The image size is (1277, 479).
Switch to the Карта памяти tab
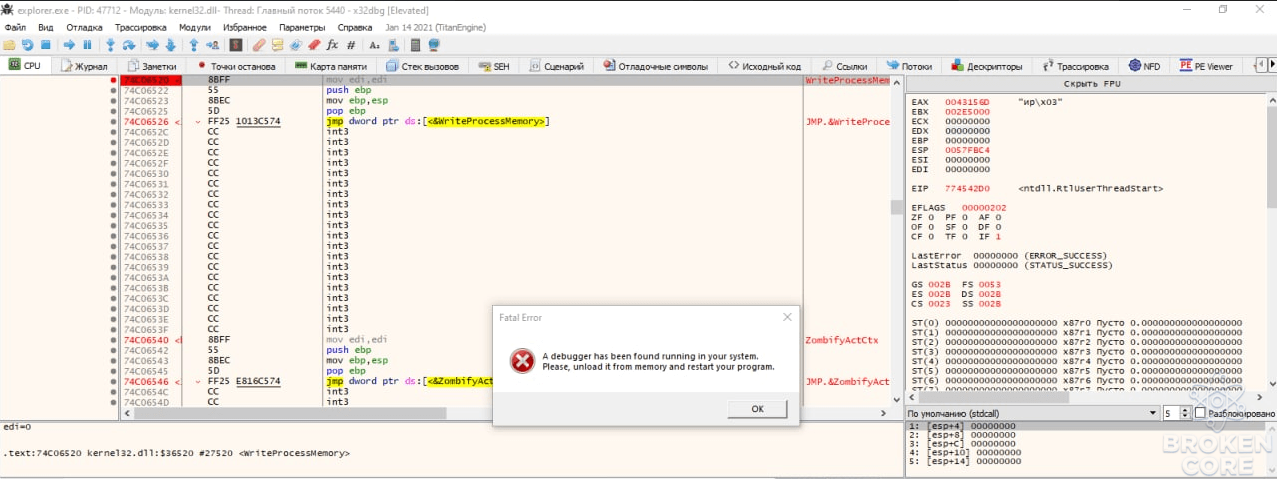coord(331,66)
